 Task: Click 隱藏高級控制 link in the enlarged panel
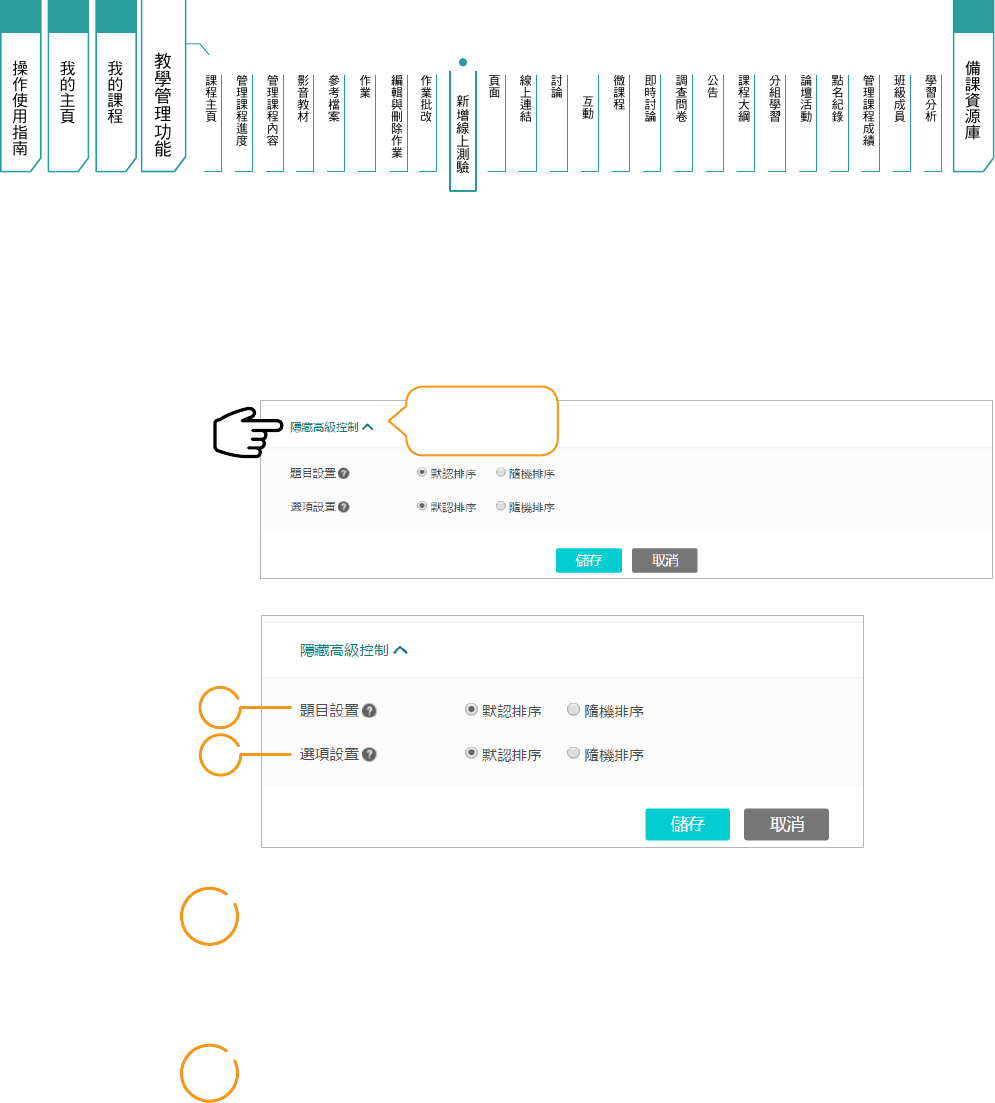click(344, 650)
